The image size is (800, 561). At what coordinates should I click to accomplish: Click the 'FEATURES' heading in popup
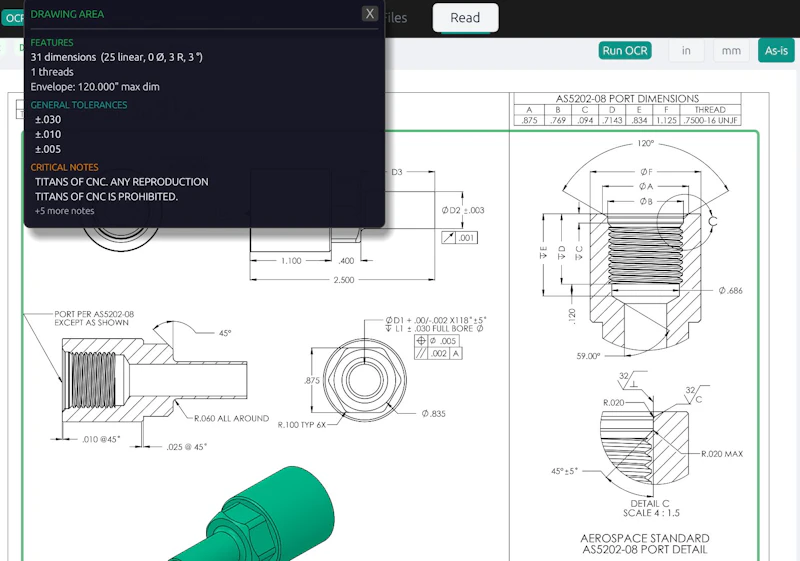tap(52, 42)
